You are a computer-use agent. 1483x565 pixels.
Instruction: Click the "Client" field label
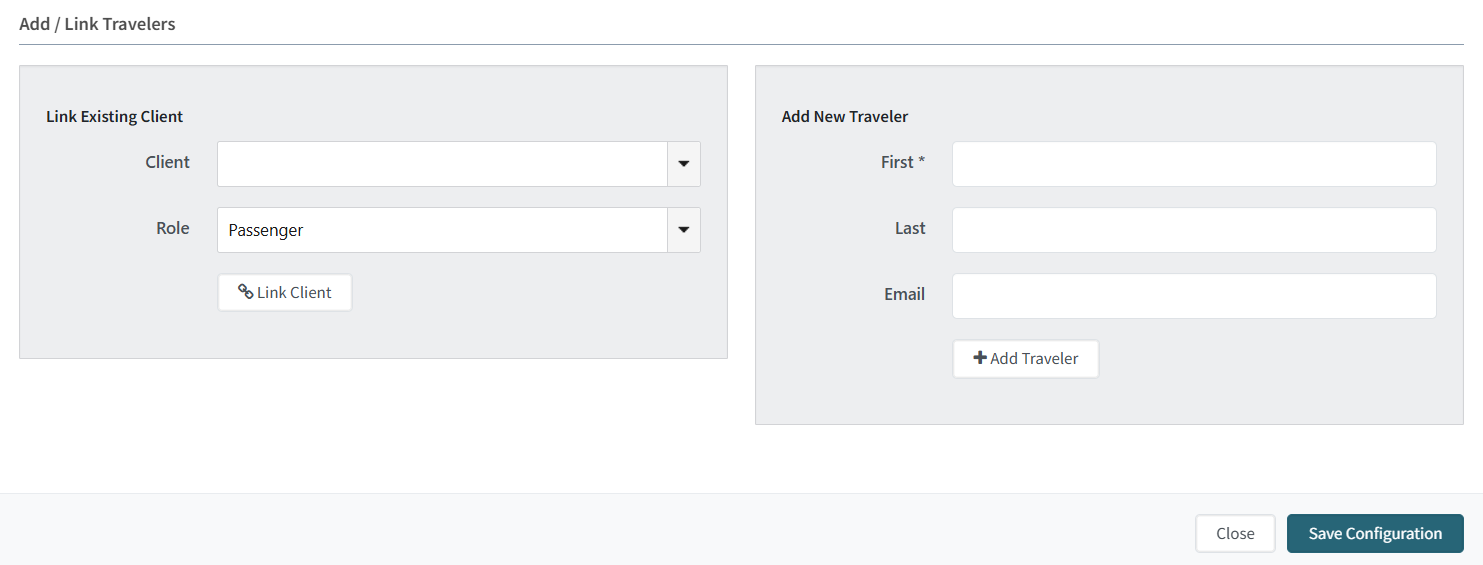coord(167,162)
